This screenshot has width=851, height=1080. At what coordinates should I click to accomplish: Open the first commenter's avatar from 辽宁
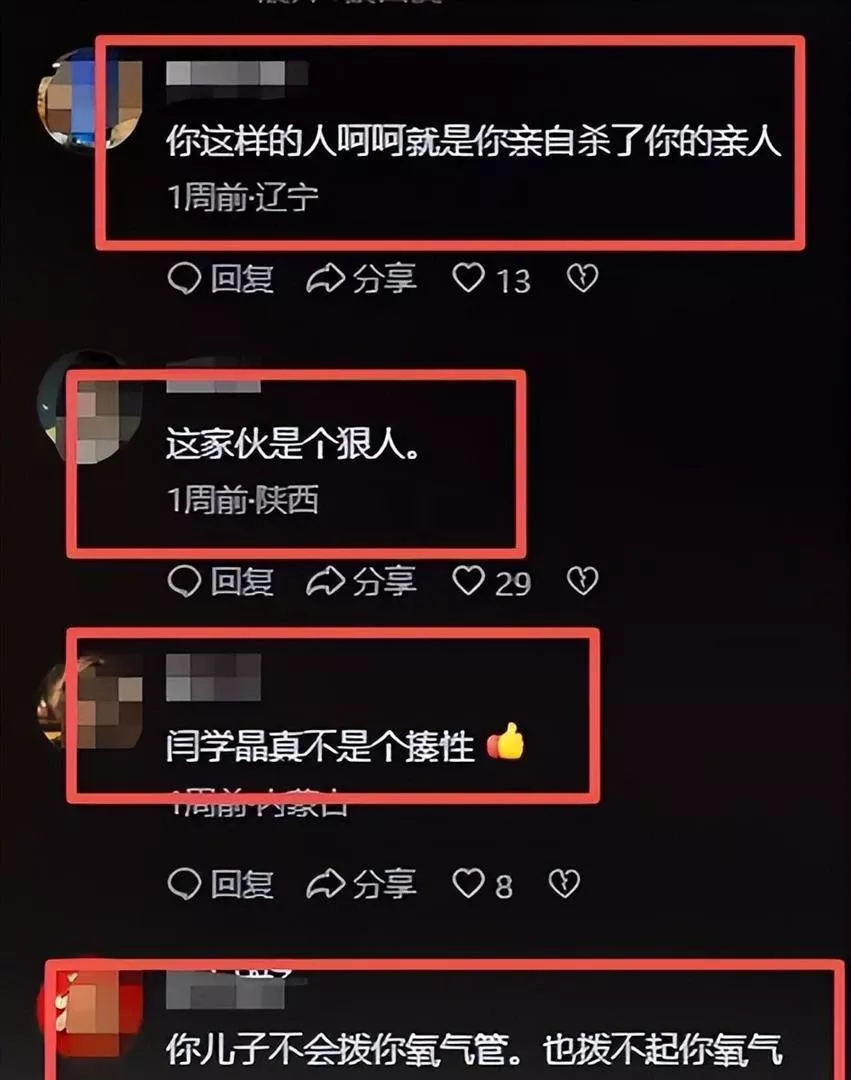90,98
